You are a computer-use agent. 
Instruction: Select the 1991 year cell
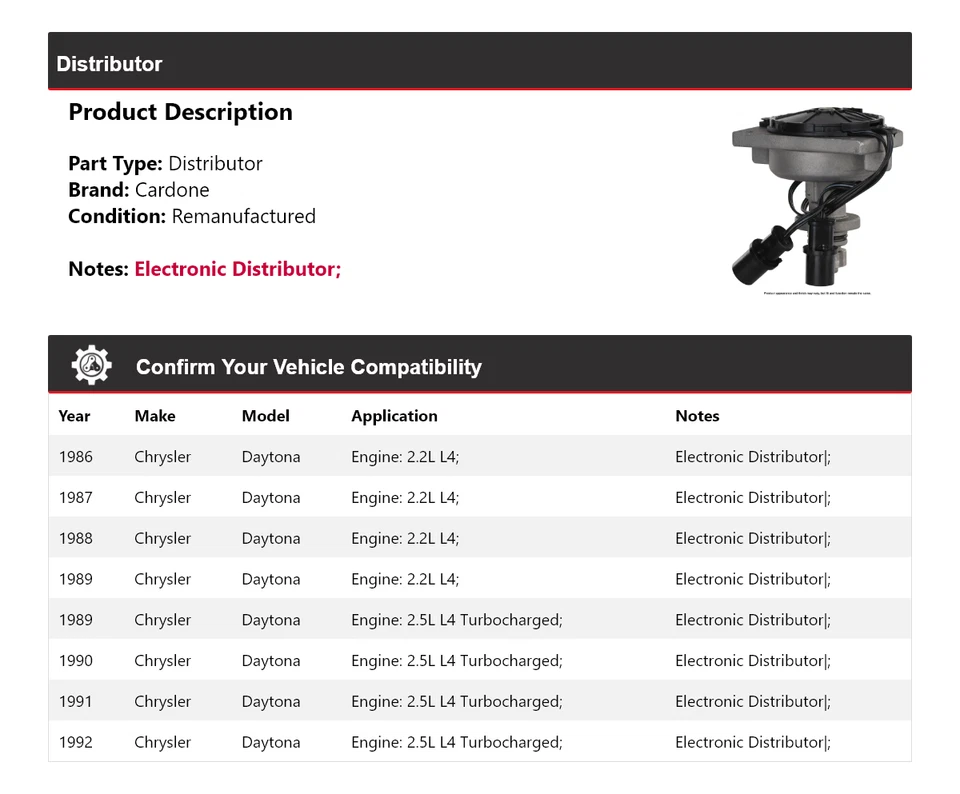[76, 701]
